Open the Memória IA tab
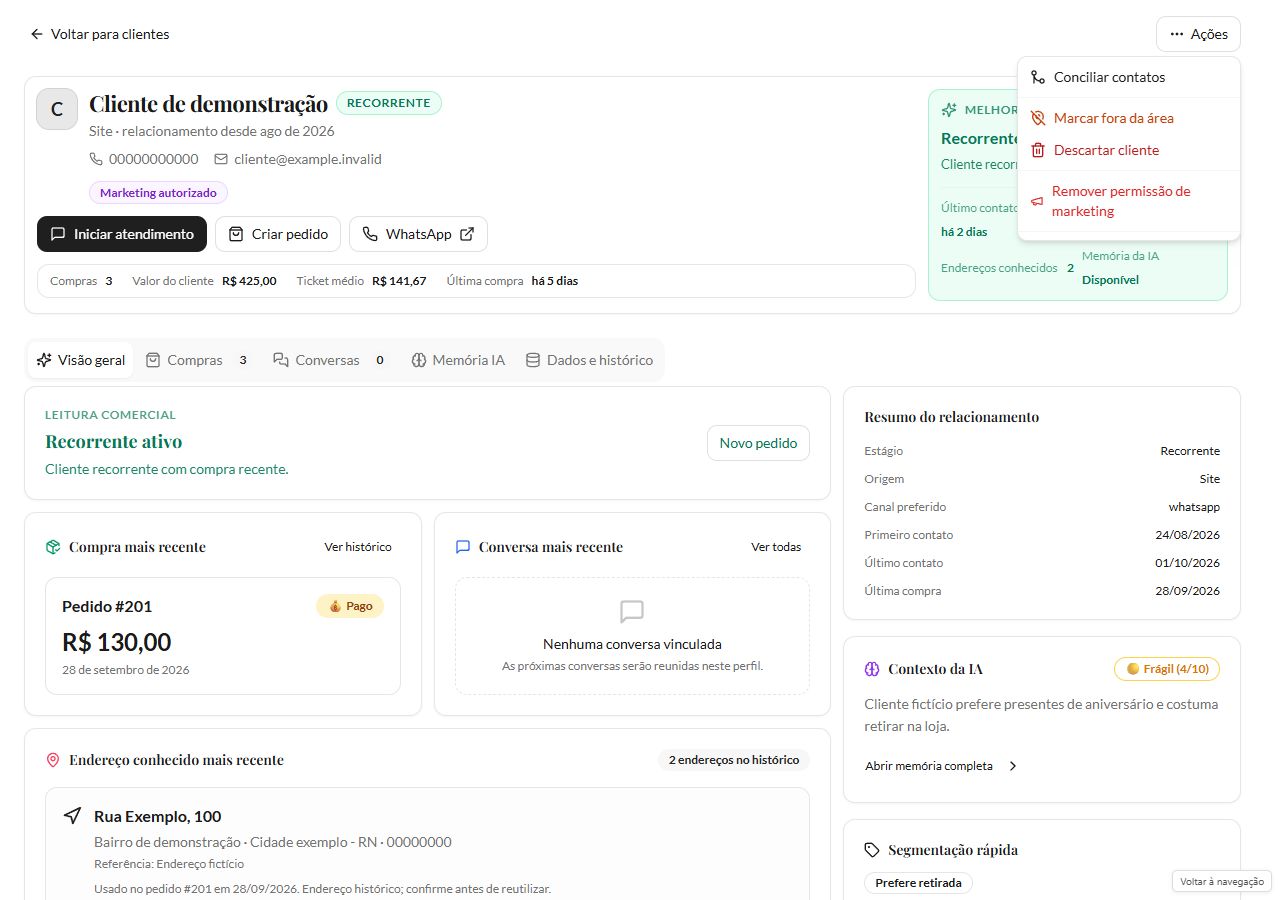The image size is (1280, 900). [x=458, y=360]
